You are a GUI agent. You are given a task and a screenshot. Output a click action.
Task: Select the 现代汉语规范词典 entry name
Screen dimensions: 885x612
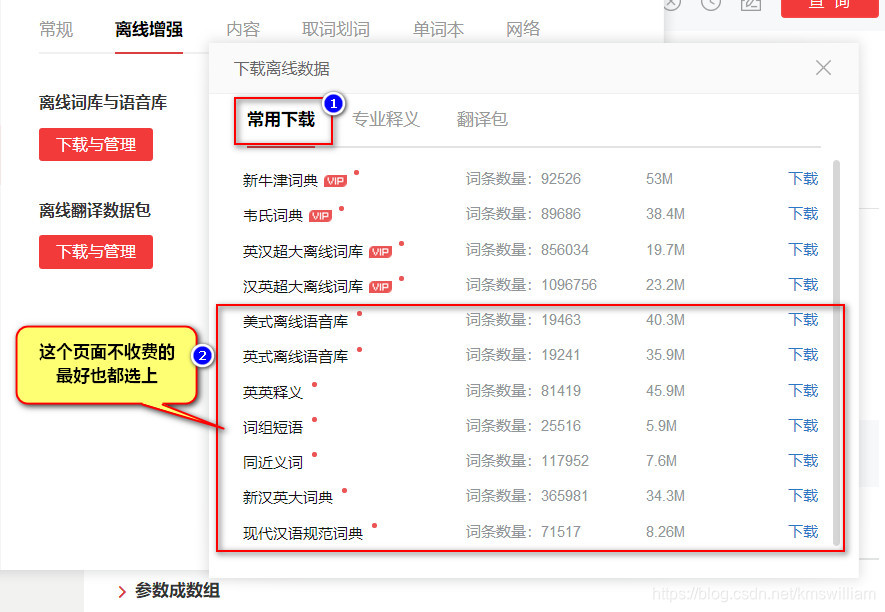pyautogui.click(x=303, y=533)
